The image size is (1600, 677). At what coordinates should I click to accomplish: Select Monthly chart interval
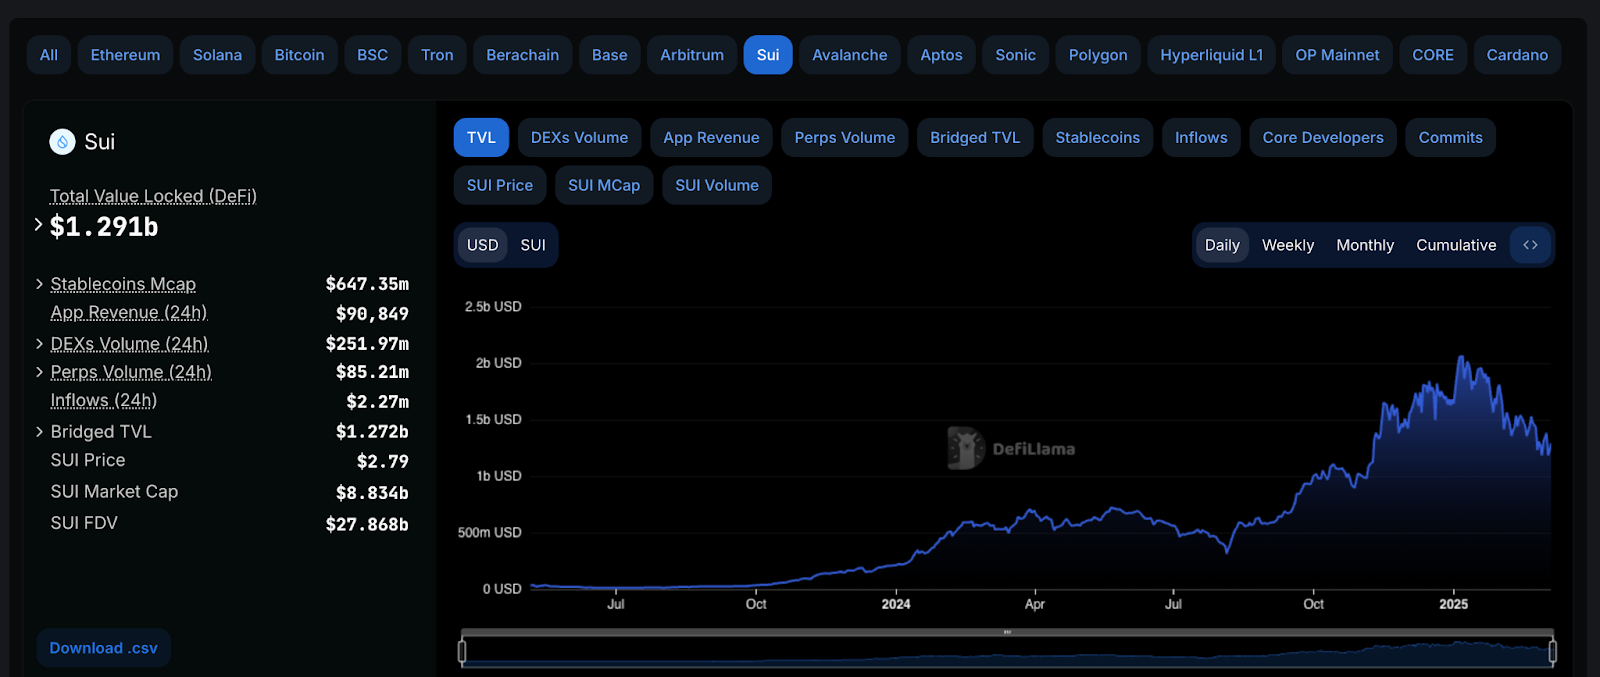click(1365, 245)
